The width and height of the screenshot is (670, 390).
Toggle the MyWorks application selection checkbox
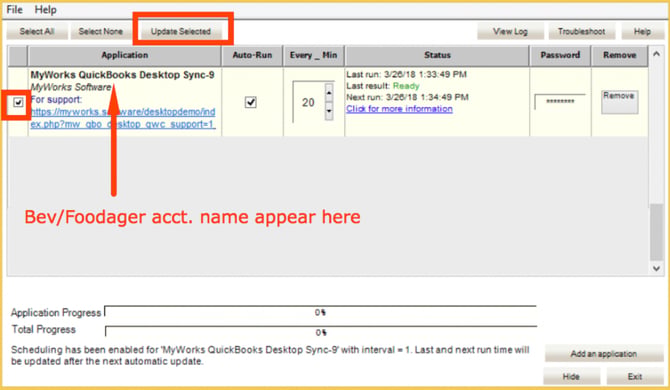pyautogui.click(x=18, y=103)
